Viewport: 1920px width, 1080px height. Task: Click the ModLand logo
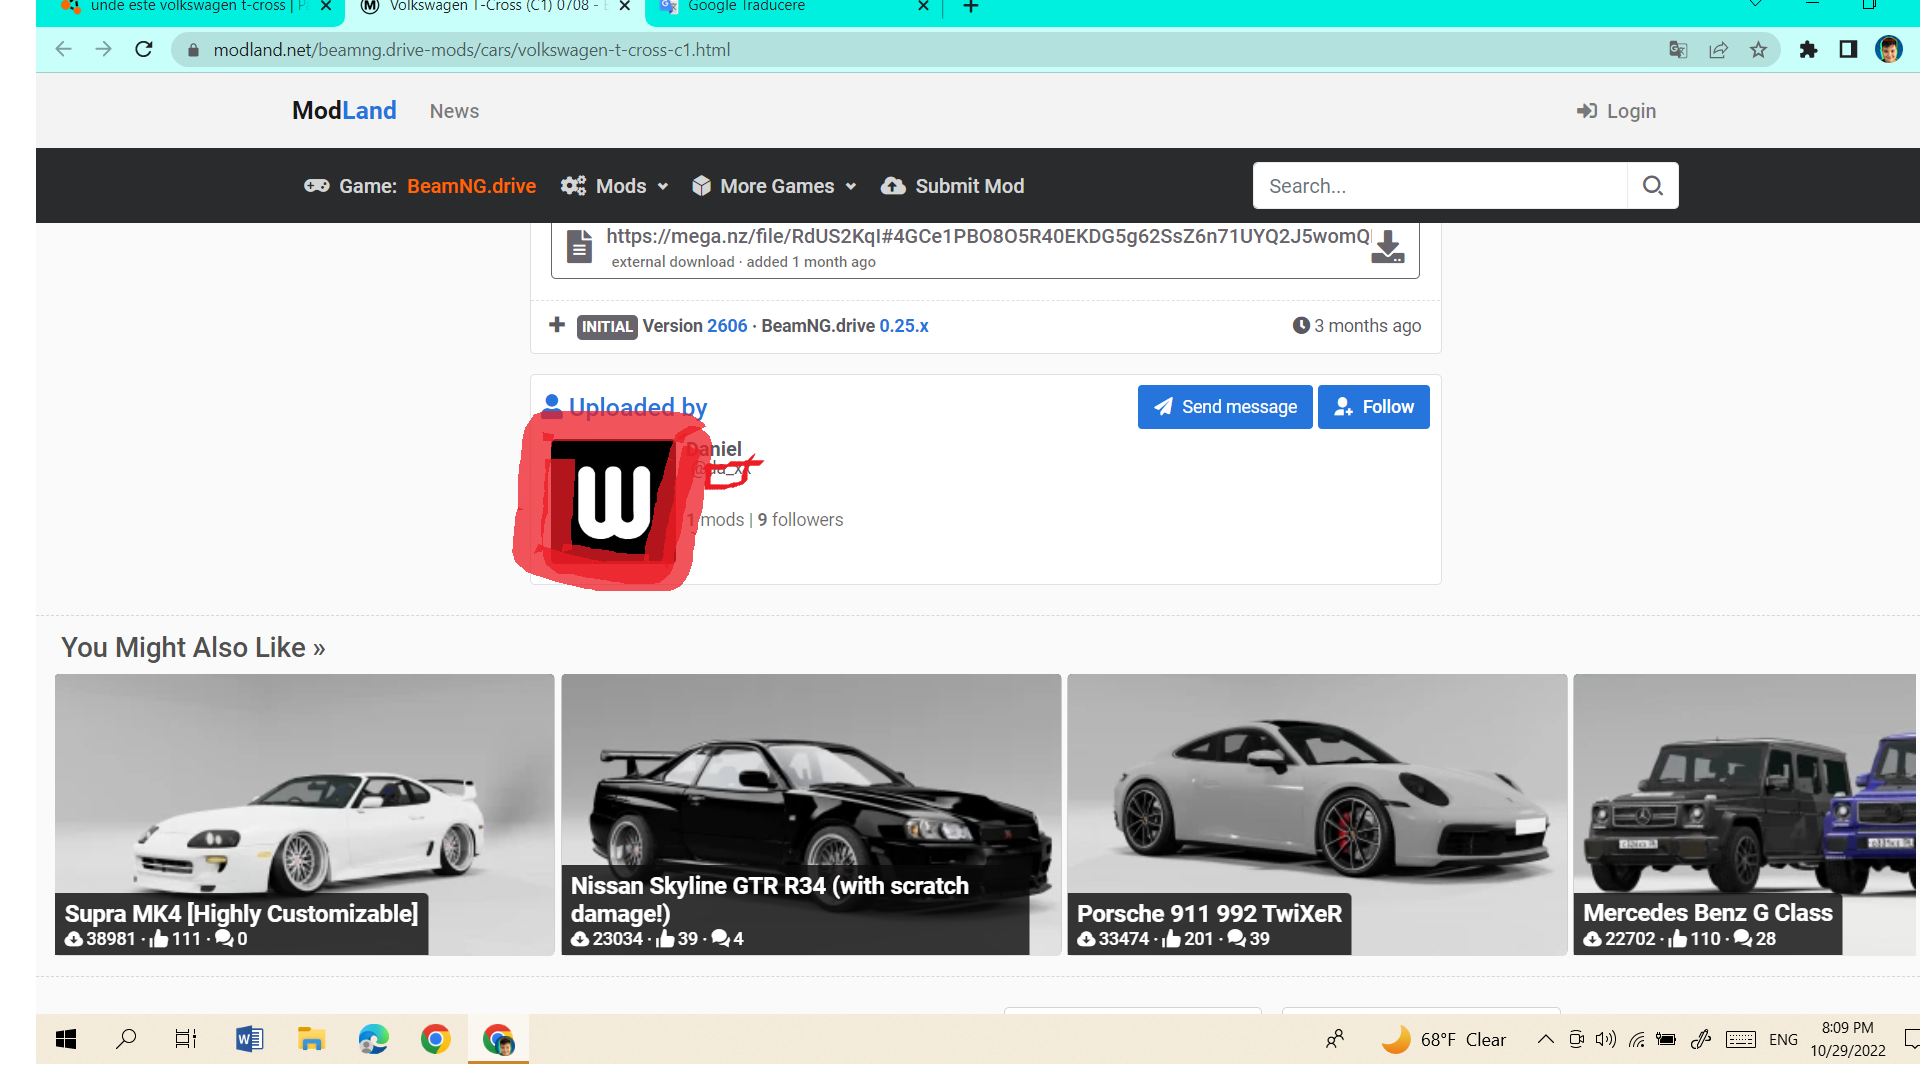tap(344, 110)
